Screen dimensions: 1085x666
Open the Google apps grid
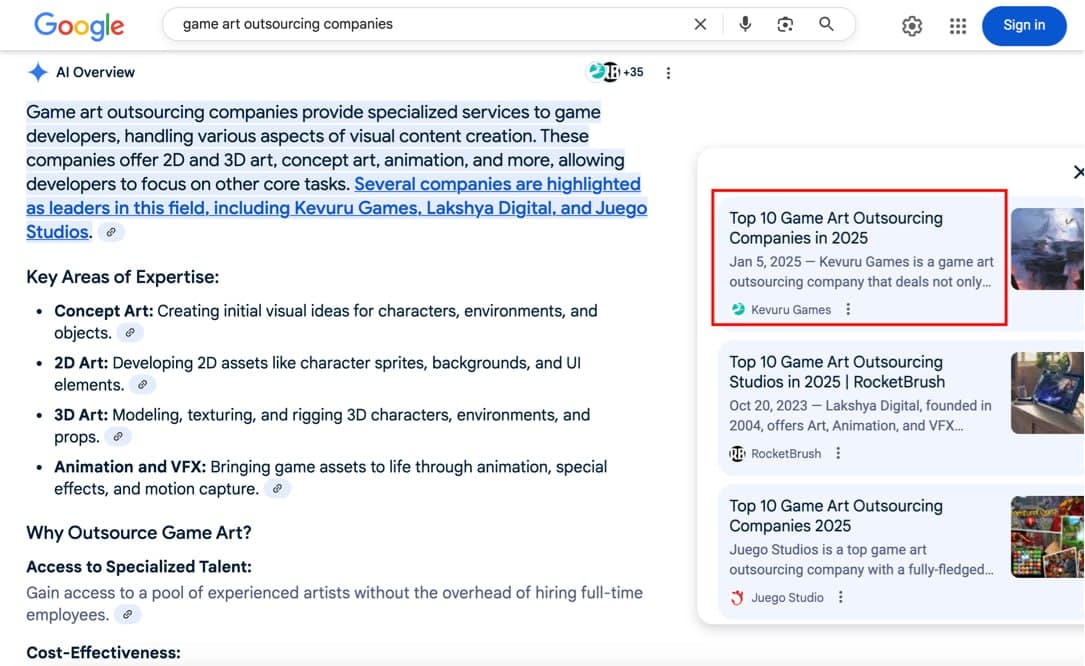[x=958, y=26]
